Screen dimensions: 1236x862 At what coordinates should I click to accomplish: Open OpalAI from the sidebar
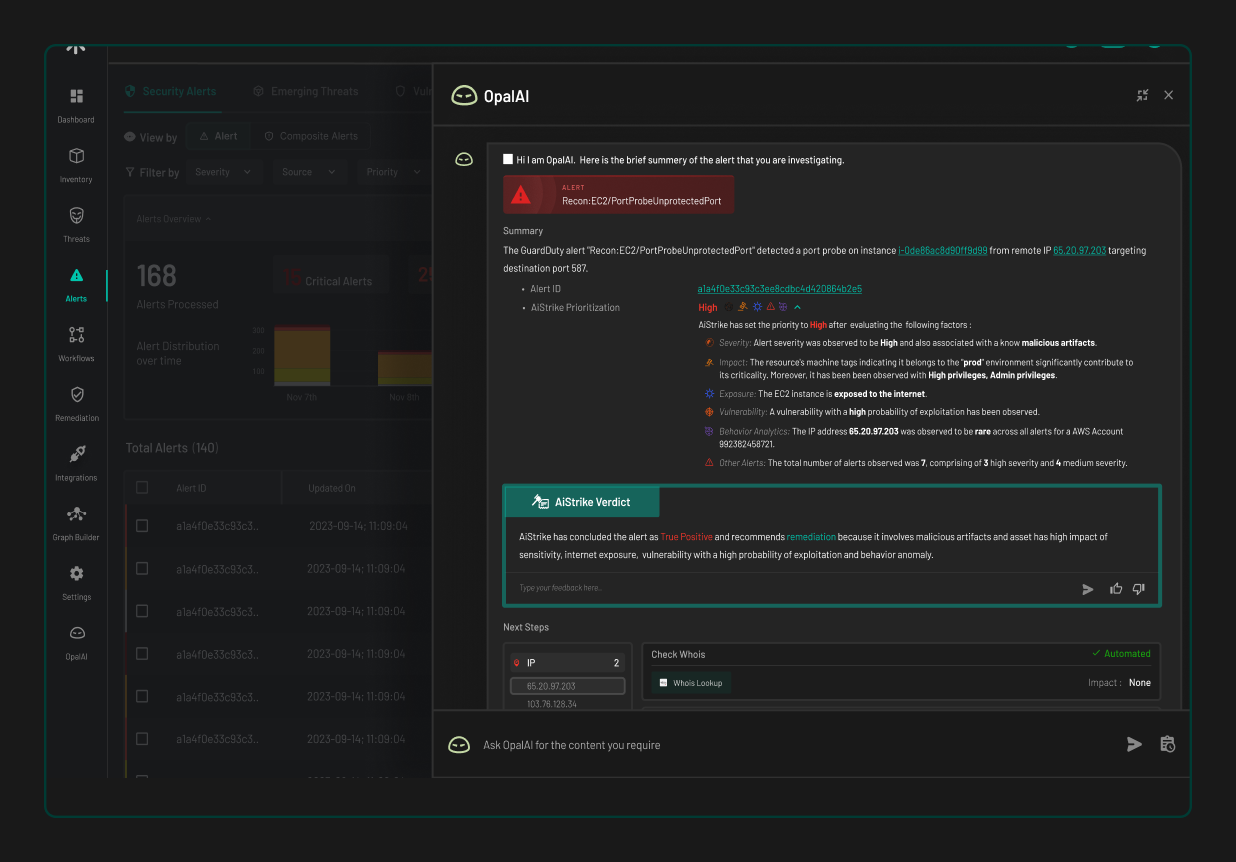(76, 633)
